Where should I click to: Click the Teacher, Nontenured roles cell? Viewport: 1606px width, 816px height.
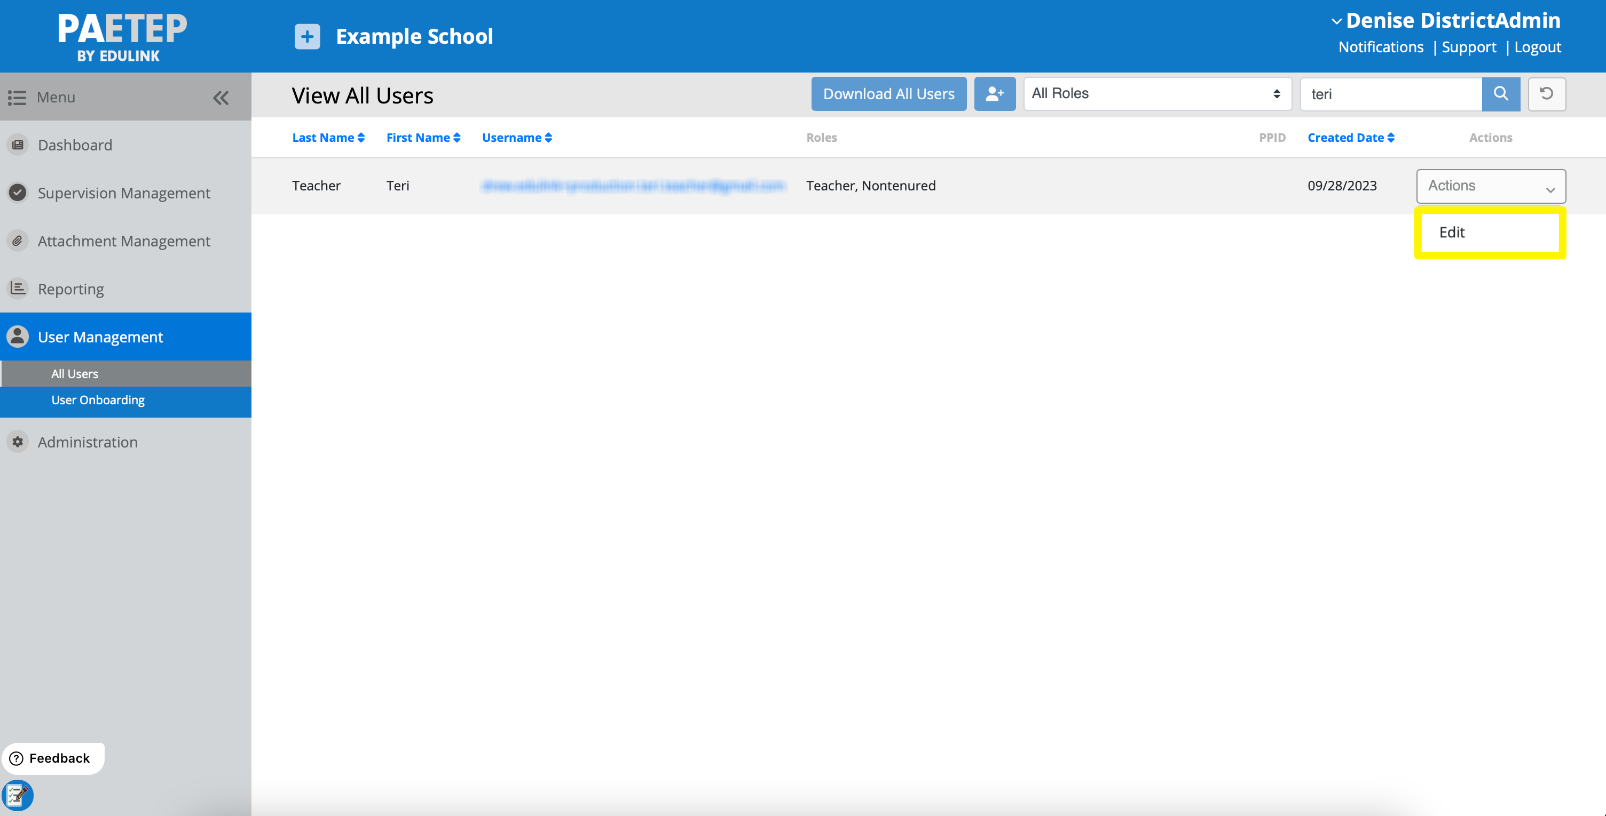click(871, 186)
